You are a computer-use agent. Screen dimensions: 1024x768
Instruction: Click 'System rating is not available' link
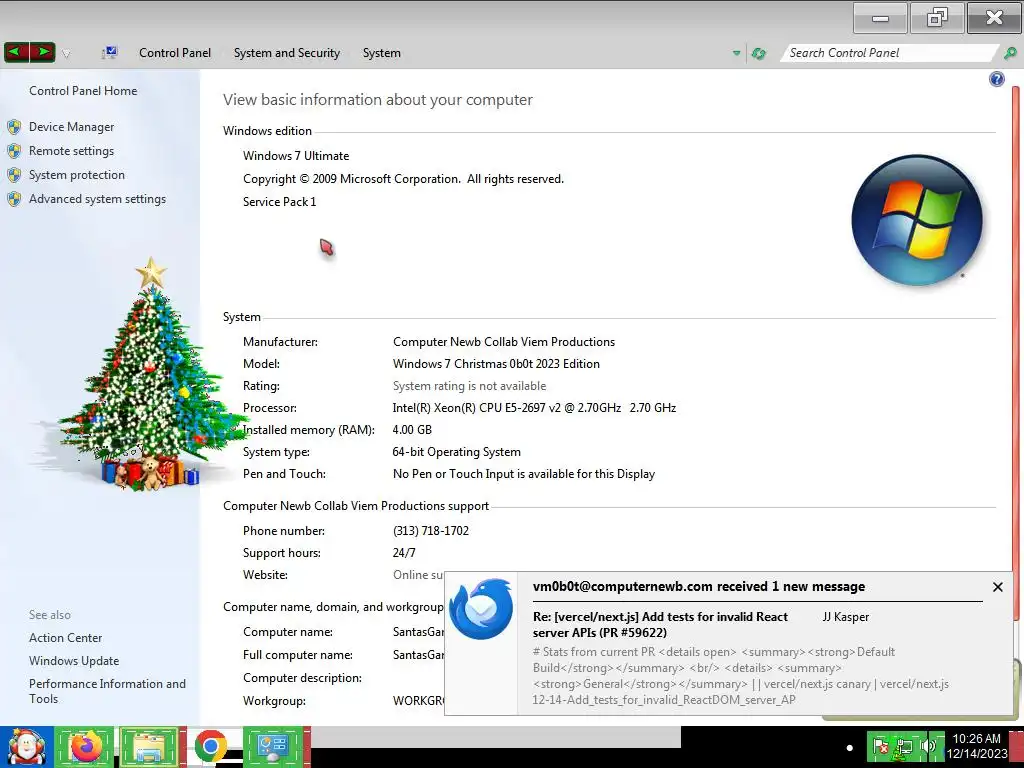pos(469,386)
